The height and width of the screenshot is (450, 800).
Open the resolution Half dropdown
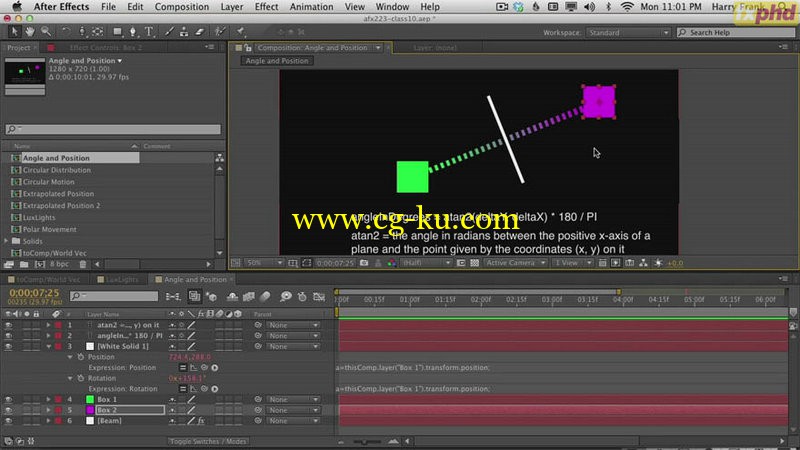tap(426, 263)
